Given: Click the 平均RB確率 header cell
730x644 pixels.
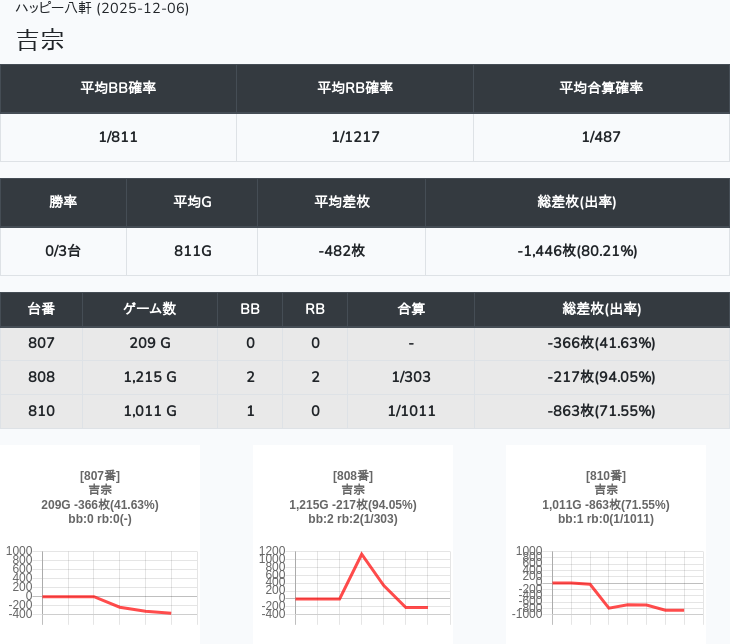Looking at the screenshot, I should pos(355,88).
